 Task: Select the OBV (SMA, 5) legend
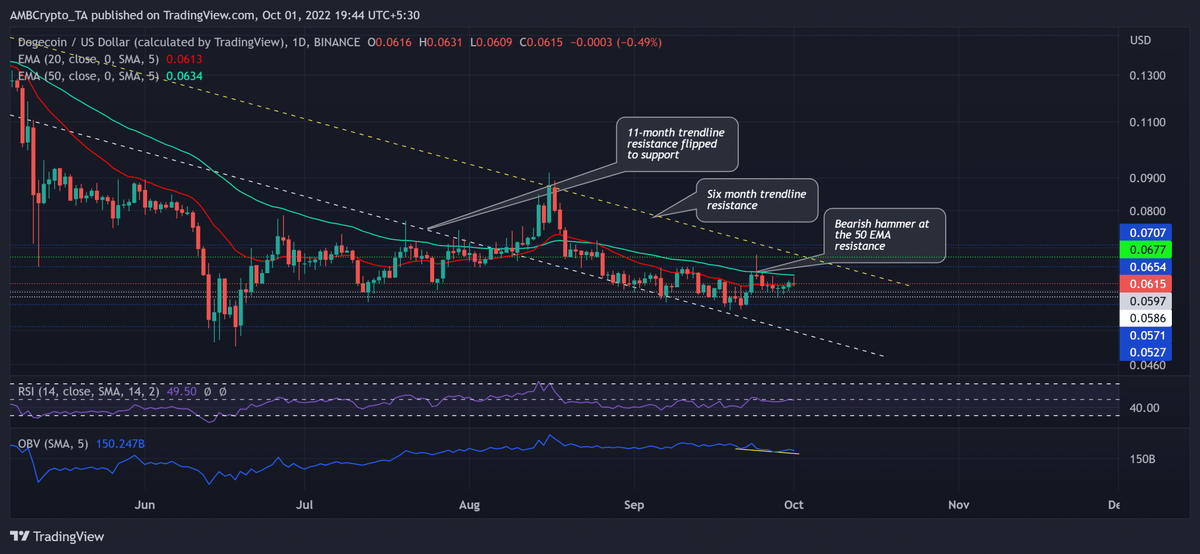tap(54, 443)
